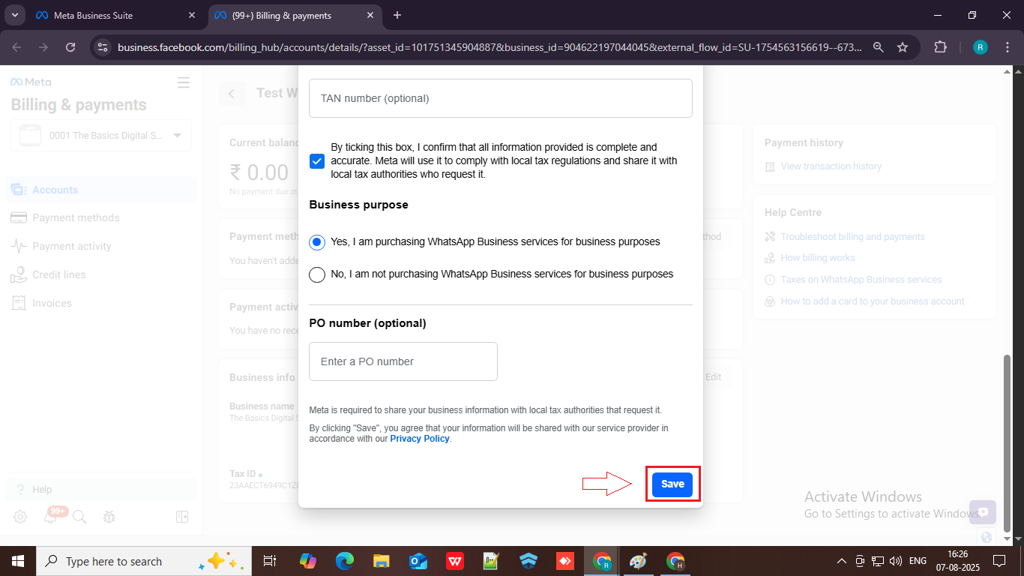Open the Windows Start menu
Image resolution: width=1024 pixels, height=576 pixels.
coord(18,561)
